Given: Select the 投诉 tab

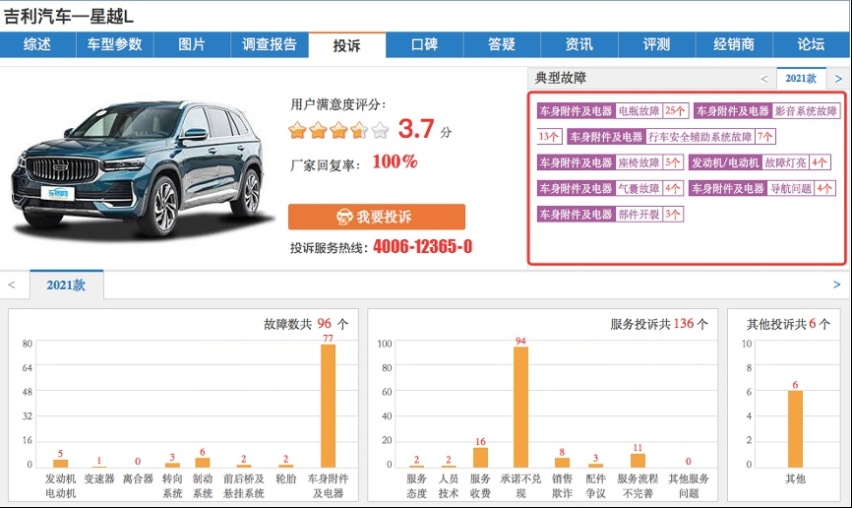Looking at the screenshot, I should click(347, 45).
